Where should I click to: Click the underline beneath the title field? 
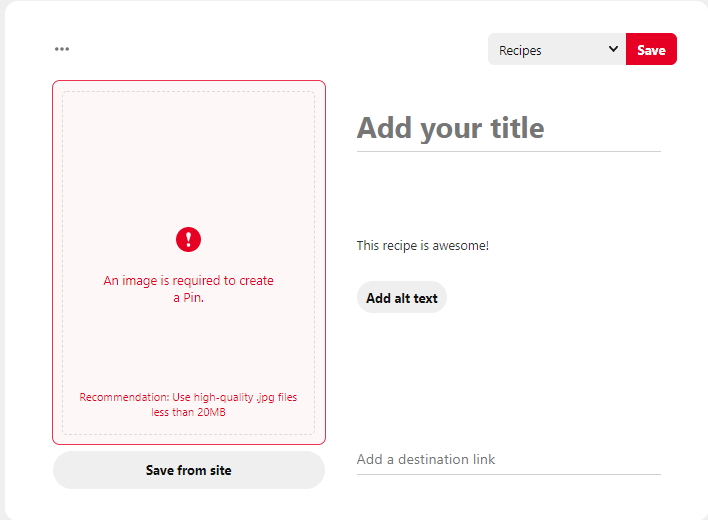508,152
